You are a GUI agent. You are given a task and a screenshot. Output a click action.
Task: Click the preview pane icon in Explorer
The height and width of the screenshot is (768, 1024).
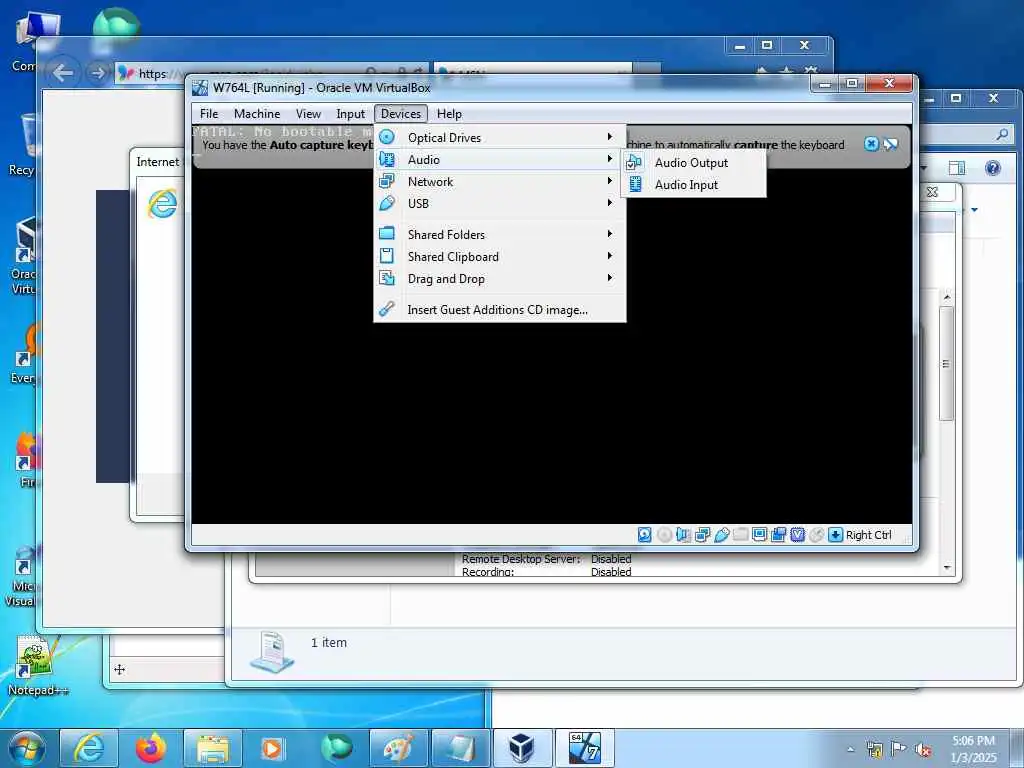click(957, 168)
